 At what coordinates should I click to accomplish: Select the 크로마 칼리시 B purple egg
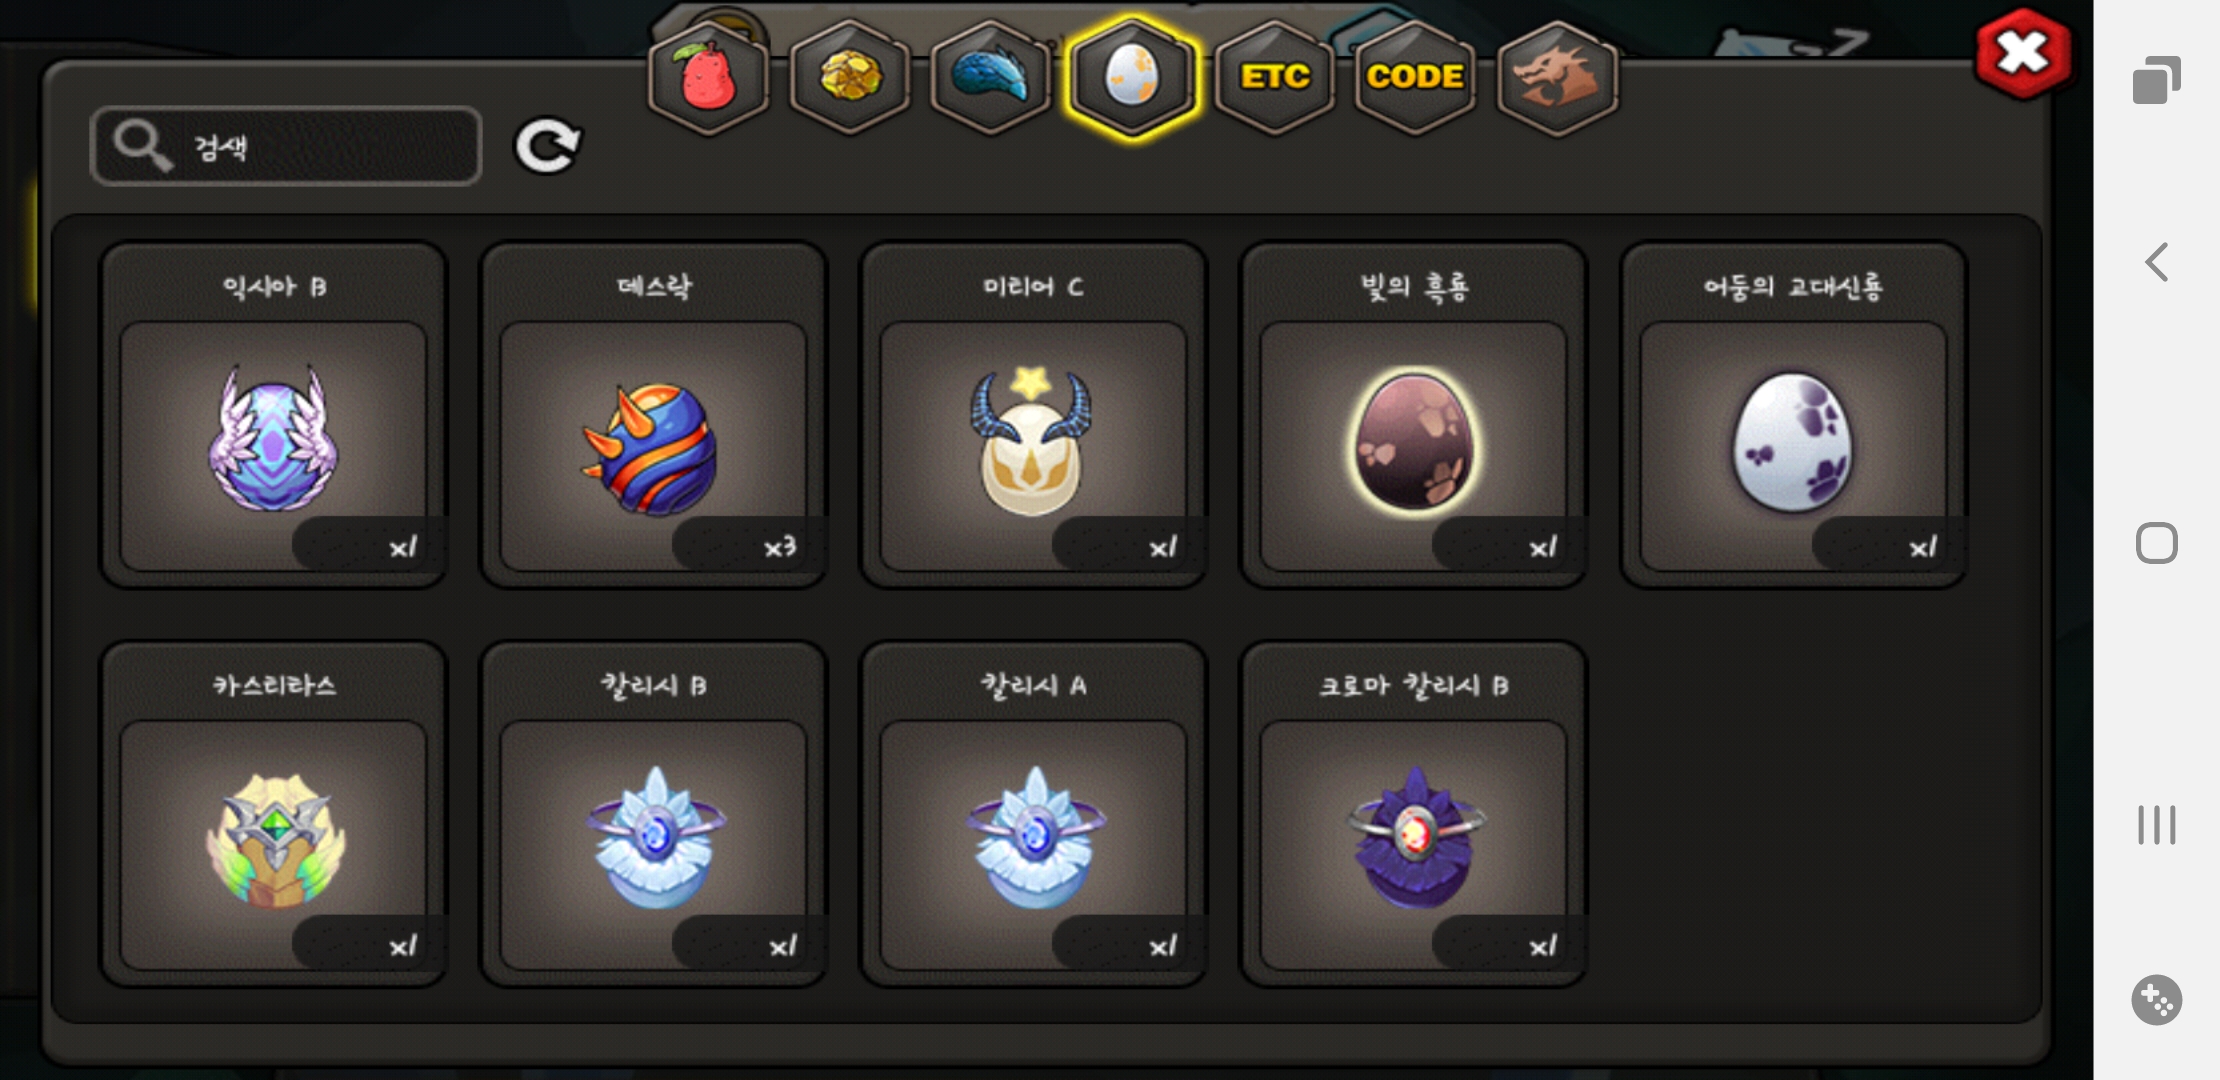1413,815
